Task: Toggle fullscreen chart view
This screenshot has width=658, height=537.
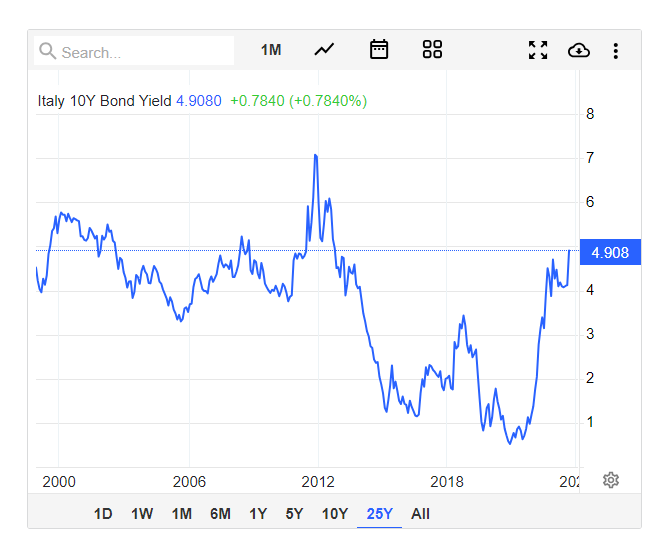Action: click(538, 50)
